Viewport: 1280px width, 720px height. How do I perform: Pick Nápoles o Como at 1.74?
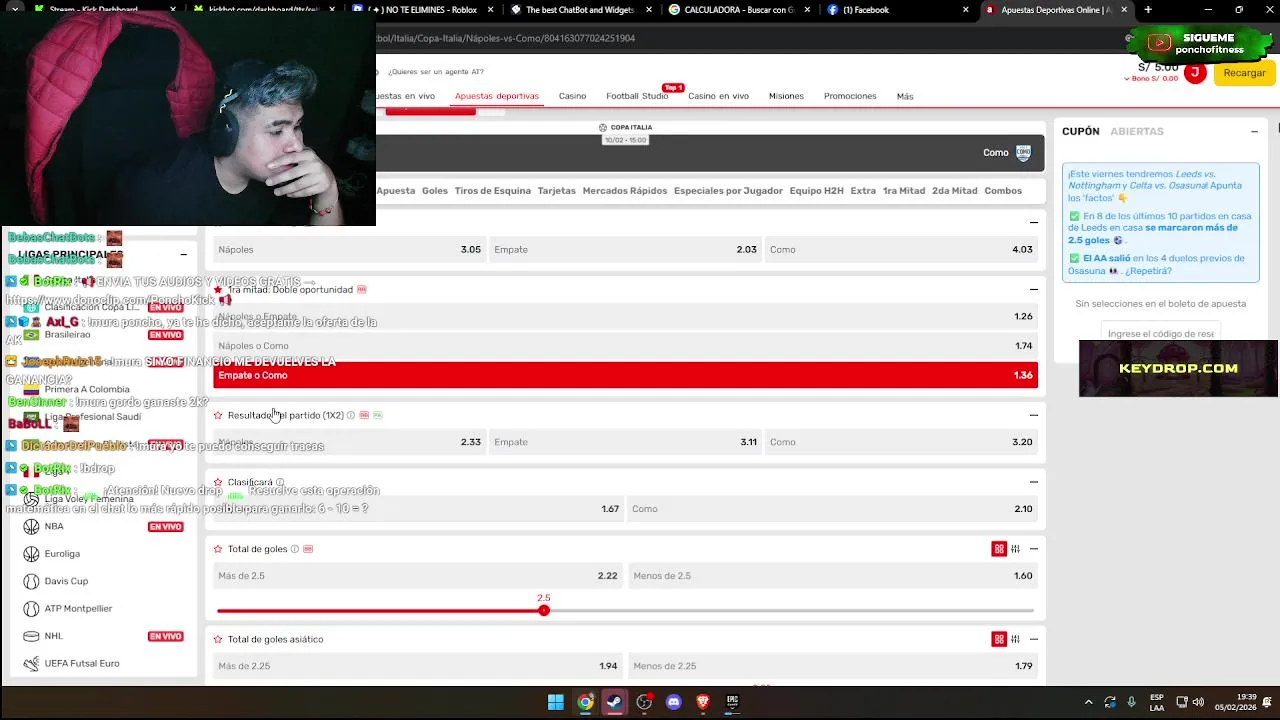click(625, 346)
